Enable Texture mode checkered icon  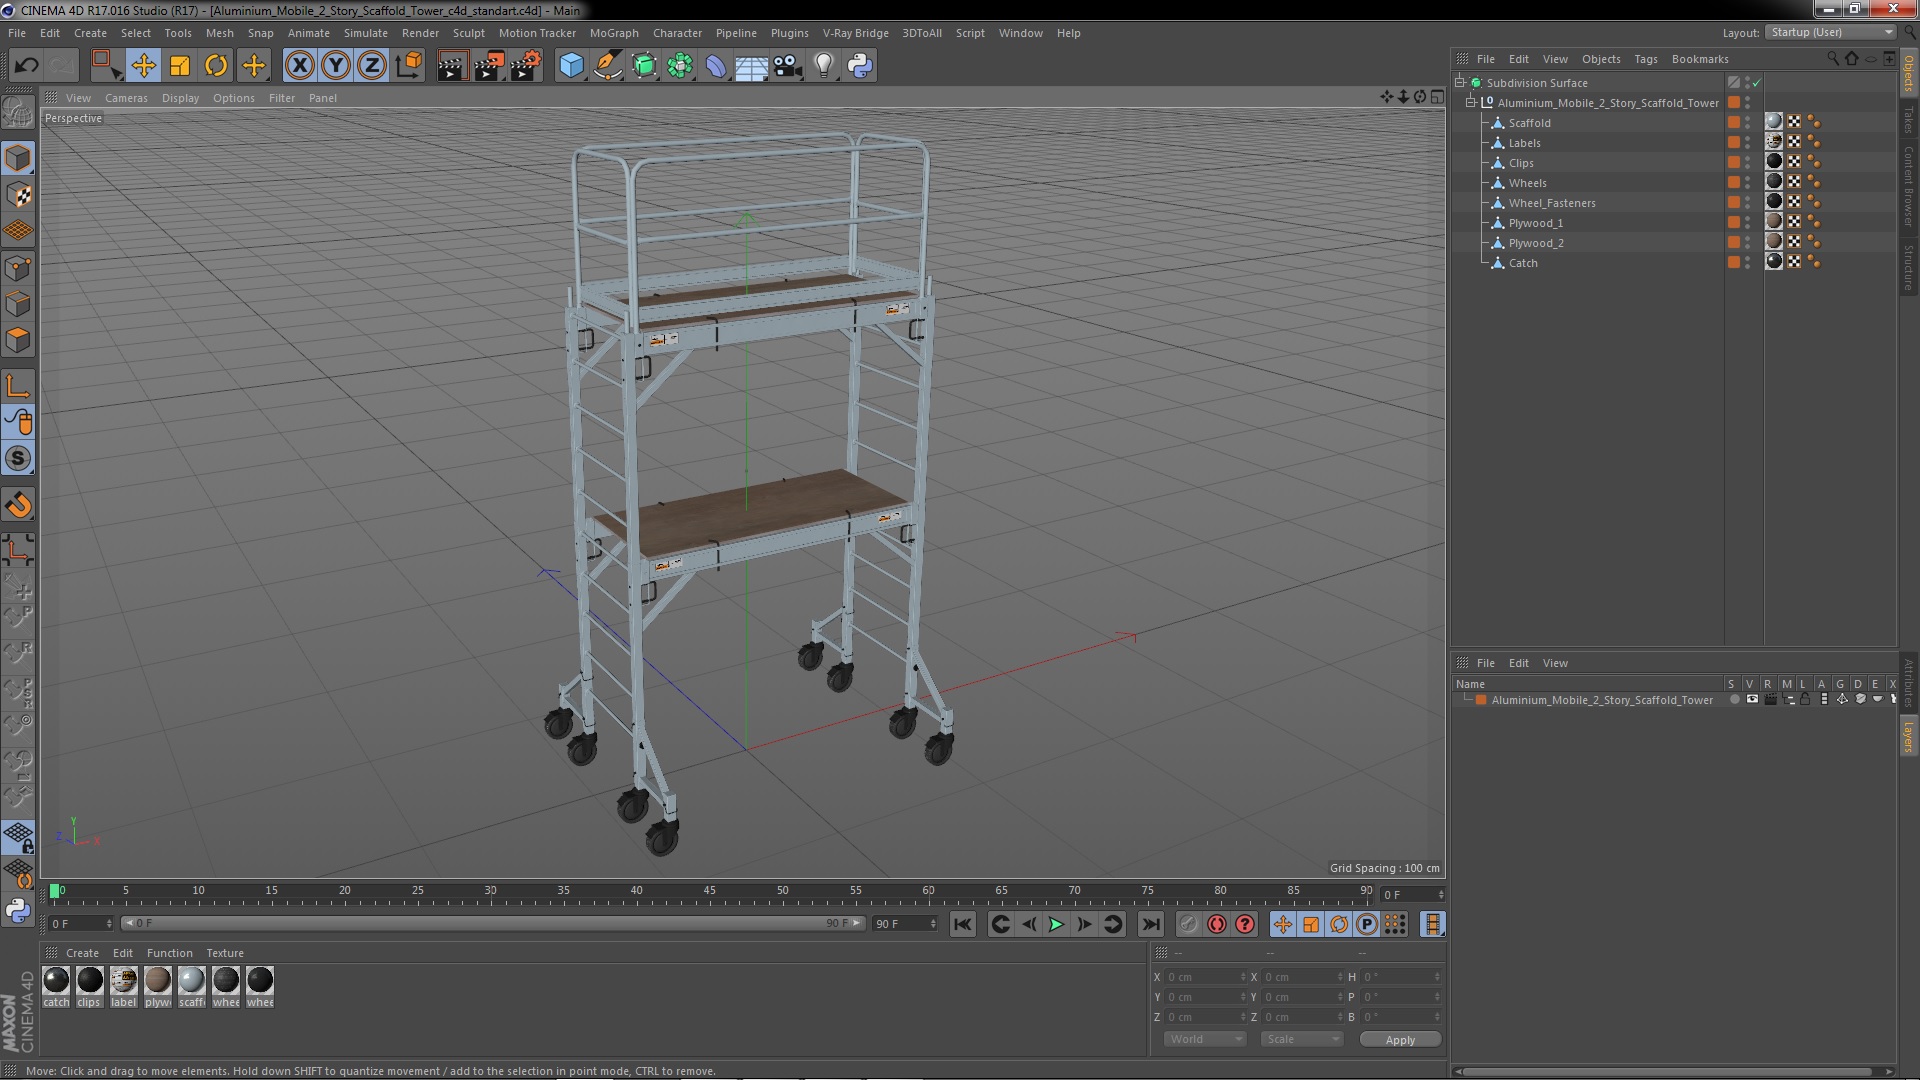(18, 194)
